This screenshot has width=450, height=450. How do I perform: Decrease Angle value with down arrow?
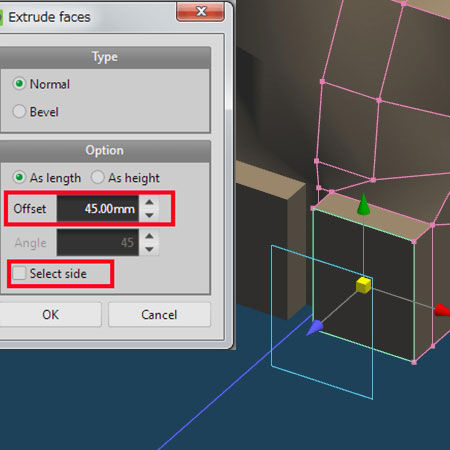(149, 249)
